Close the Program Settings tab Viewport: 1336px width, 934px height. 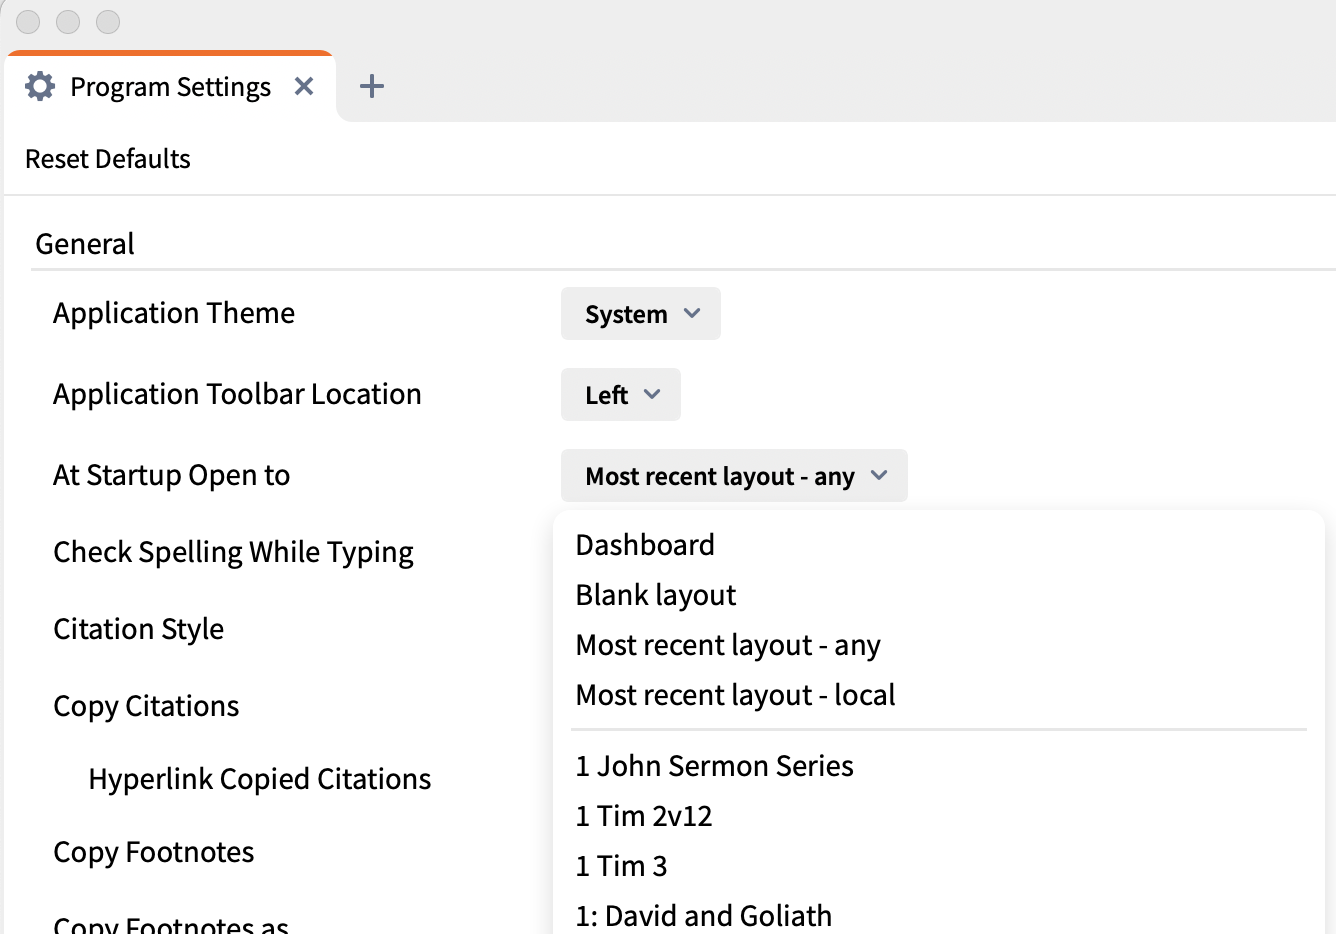pyautogui.click(x=304, y=87)
